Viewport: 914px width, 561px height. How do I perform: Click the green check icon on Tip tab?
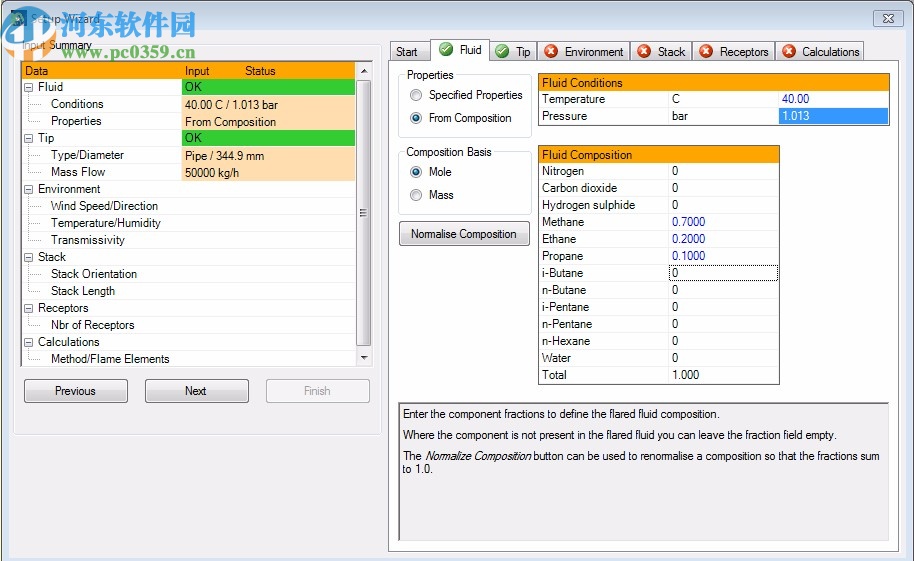[x=502, y=51]
